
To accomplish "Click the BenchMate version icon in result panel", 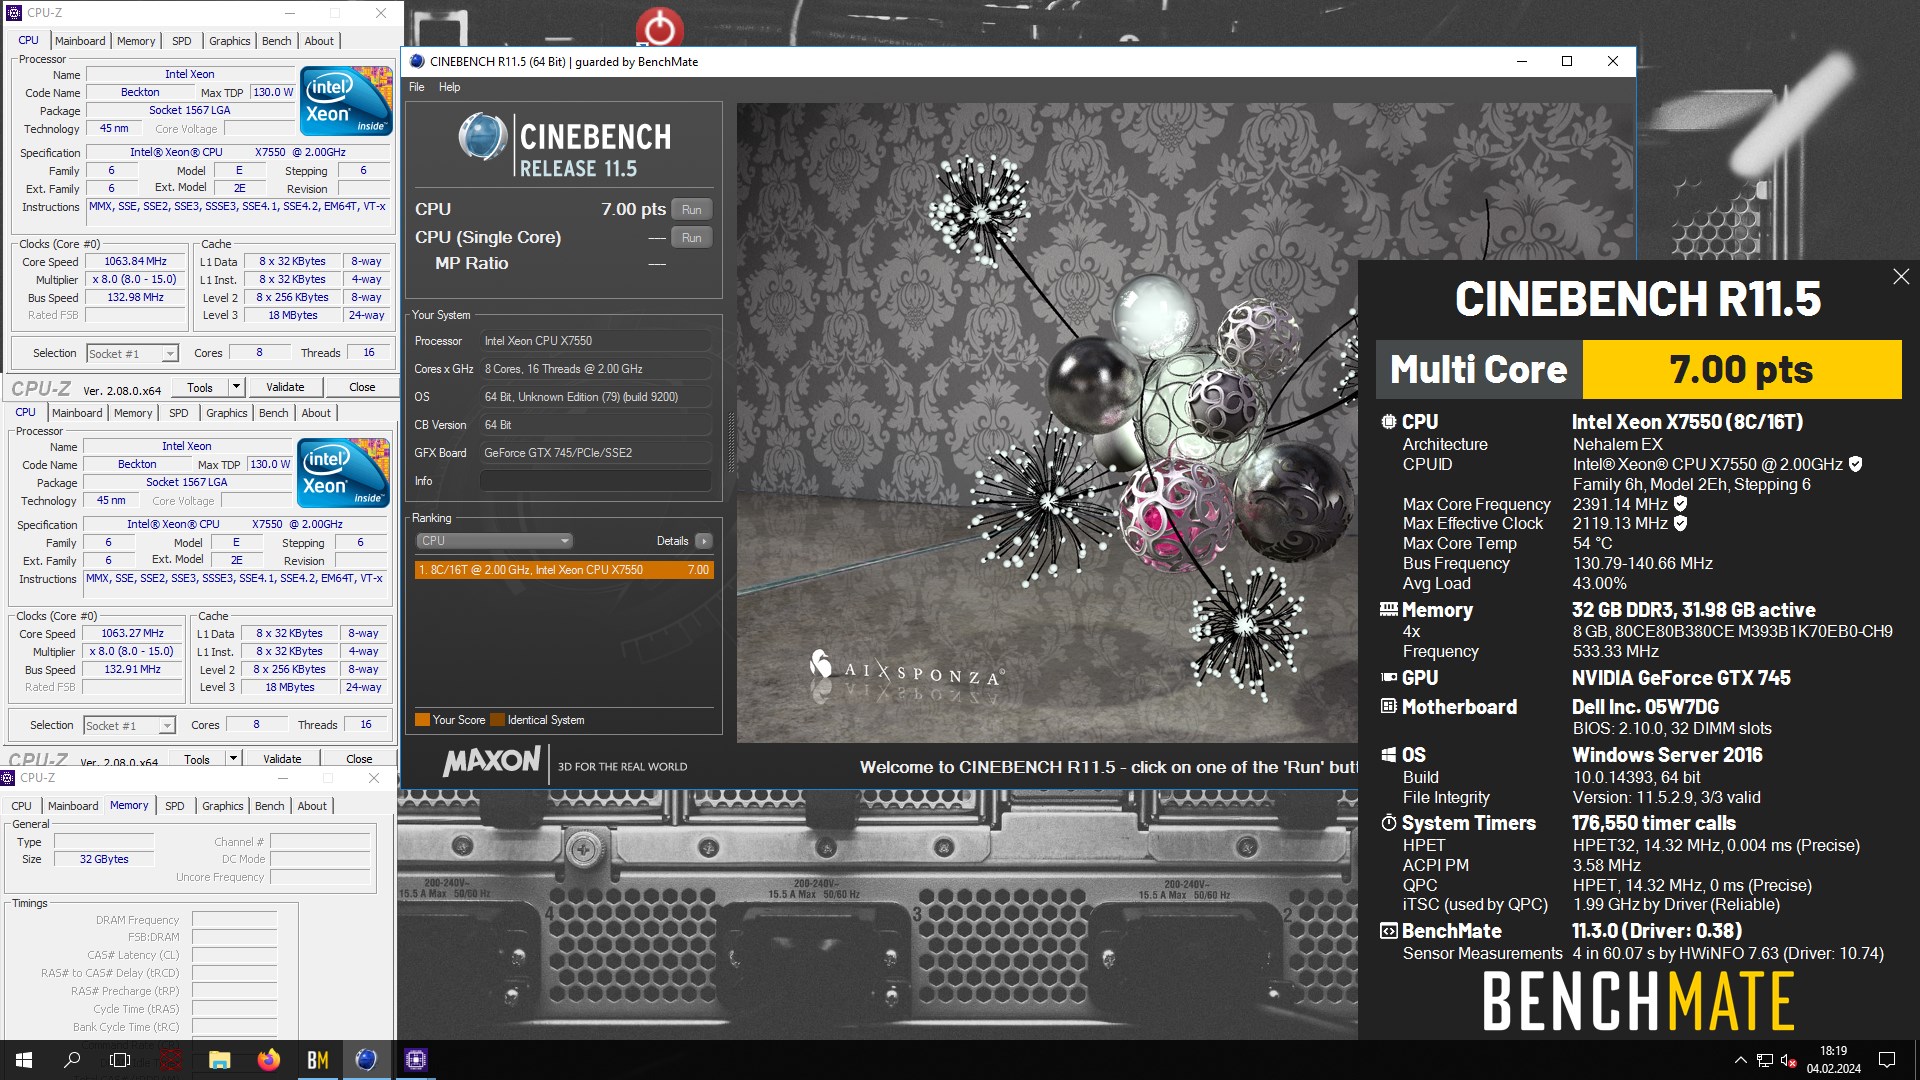I will (x=1388, y=930).
